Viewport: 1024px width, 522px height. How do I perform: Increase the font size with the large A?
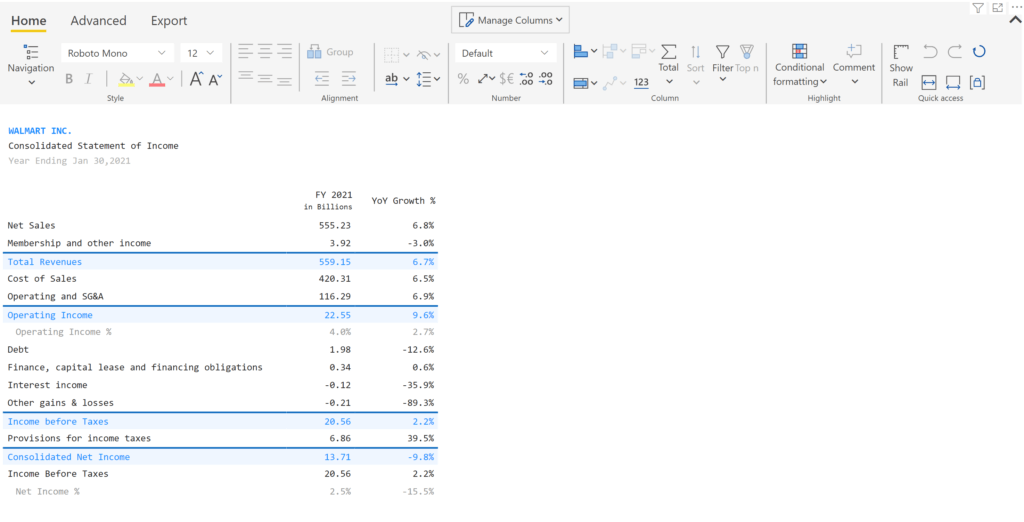tap(196, 79)
